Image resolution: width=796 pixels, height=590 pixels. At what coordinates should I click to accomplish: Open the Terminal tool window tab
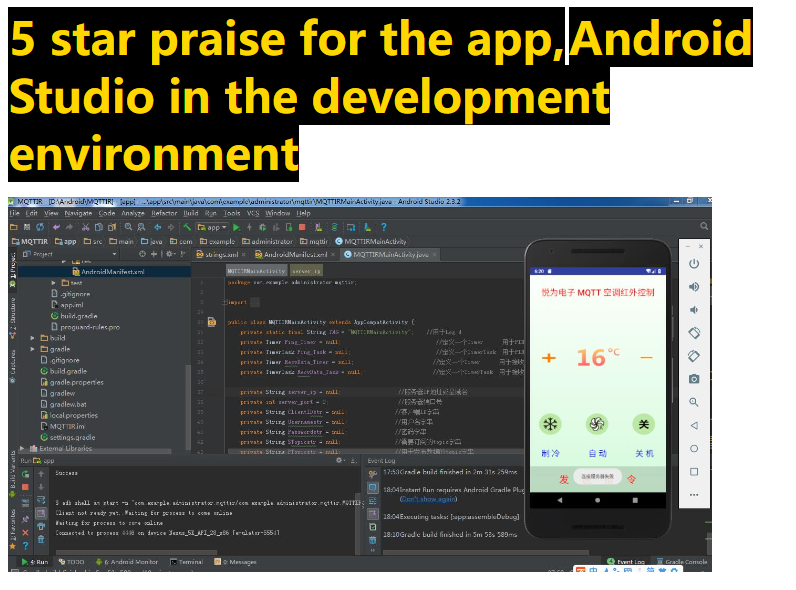[187, 562]
